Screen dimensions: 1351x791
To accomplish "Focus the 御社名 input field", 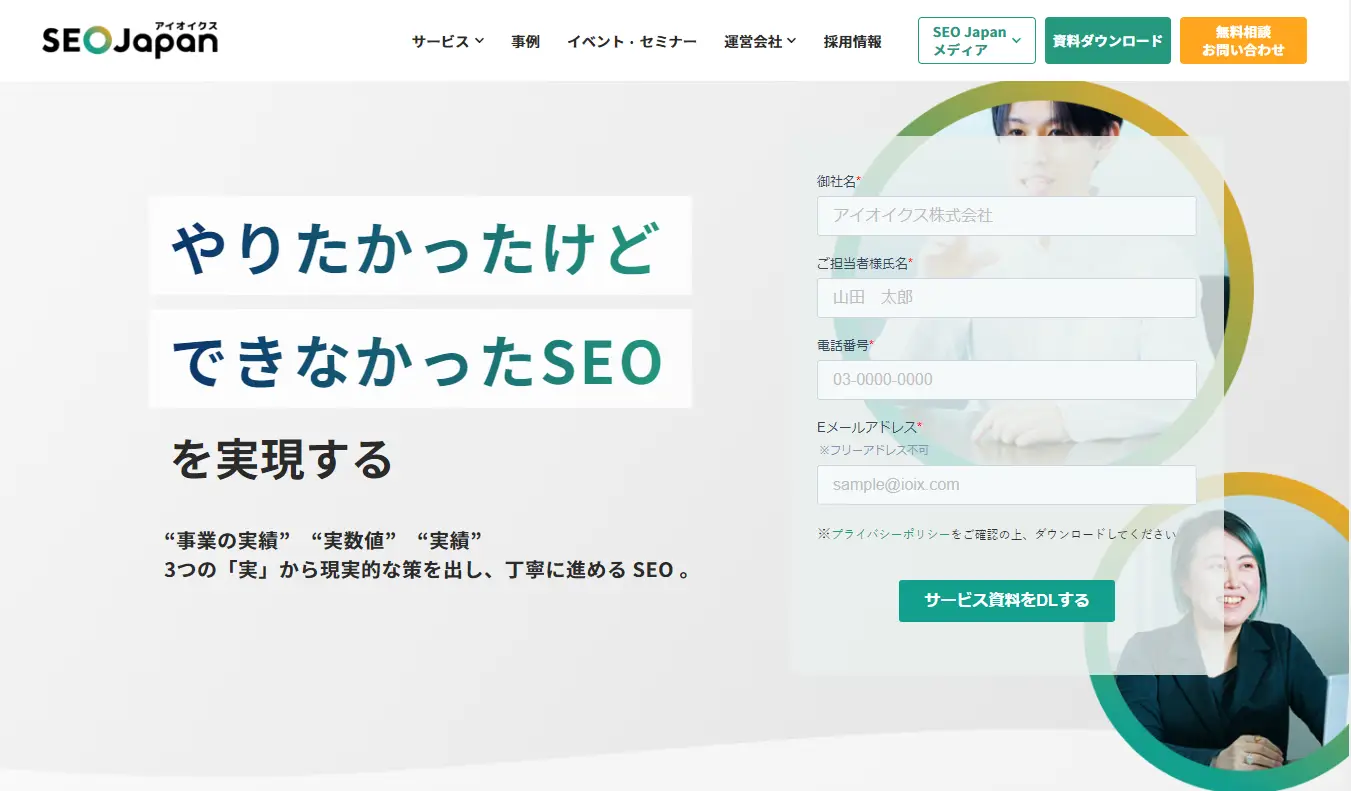I will point(1006,215).
